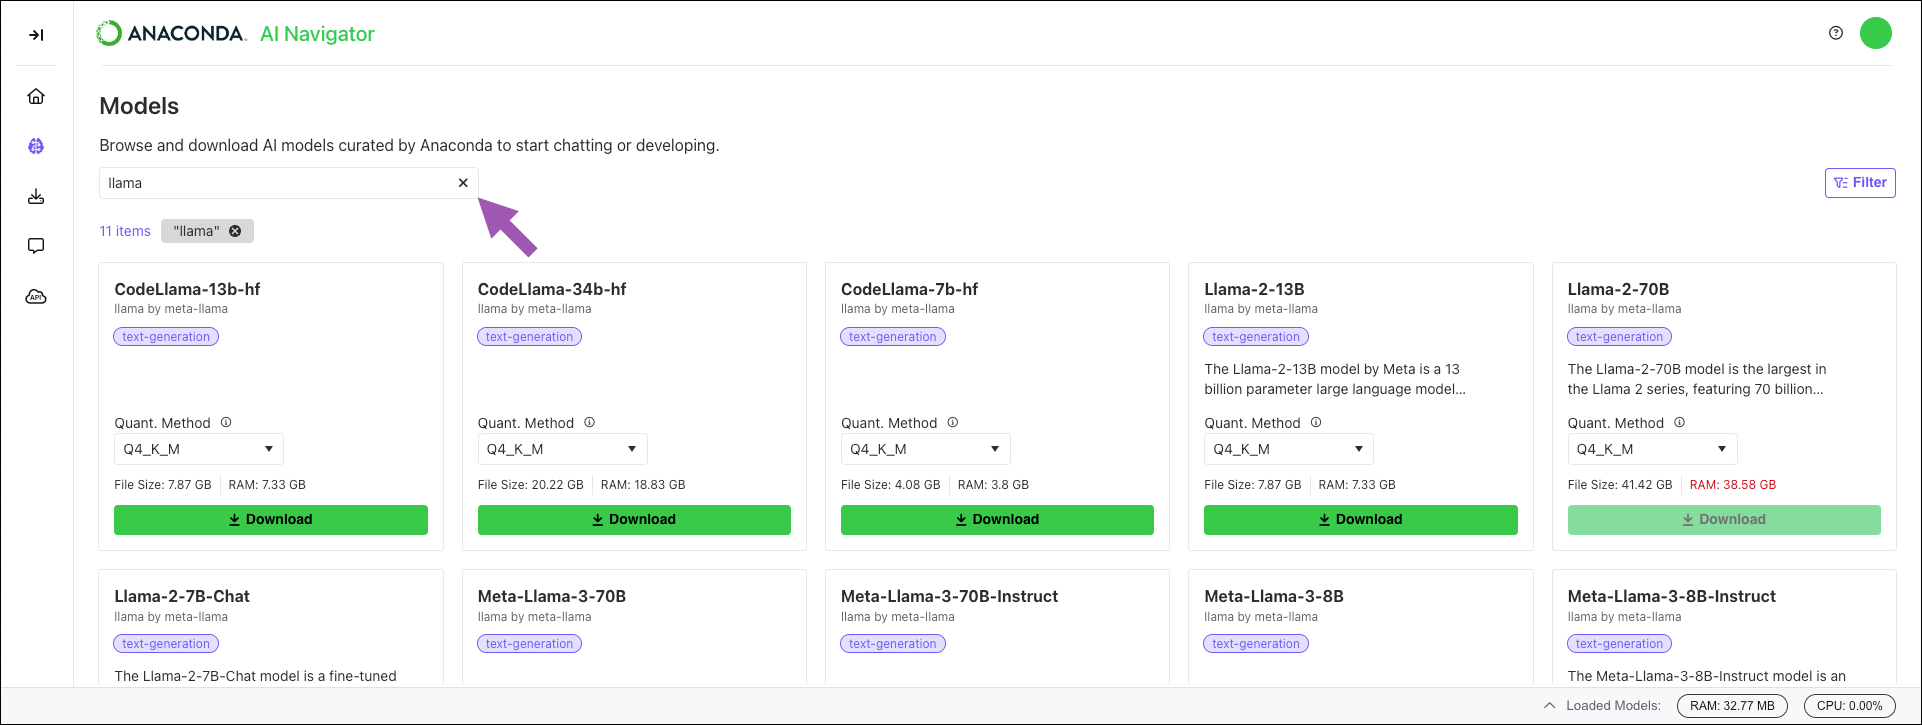The image size is (1922, 725).
Task: Click the 11 items count label
Action: [125, 231]
